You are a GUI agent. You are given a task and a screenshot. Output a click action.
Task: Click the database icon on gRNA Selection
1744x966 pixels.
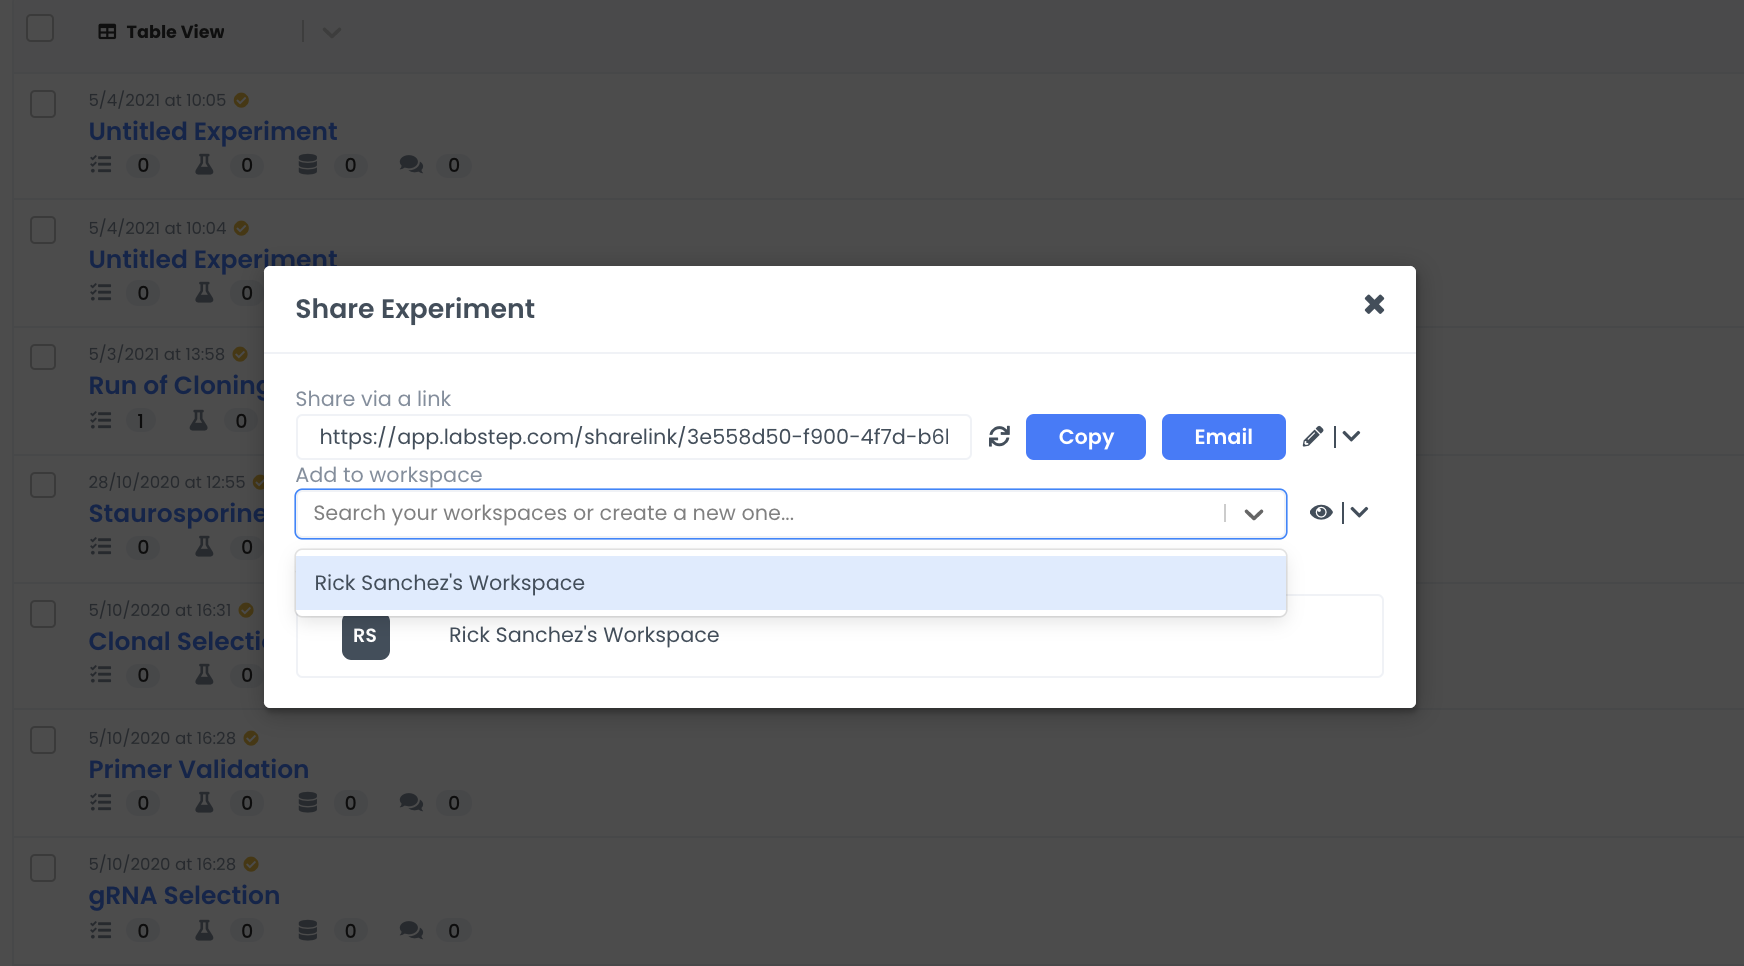click(308, 931)
